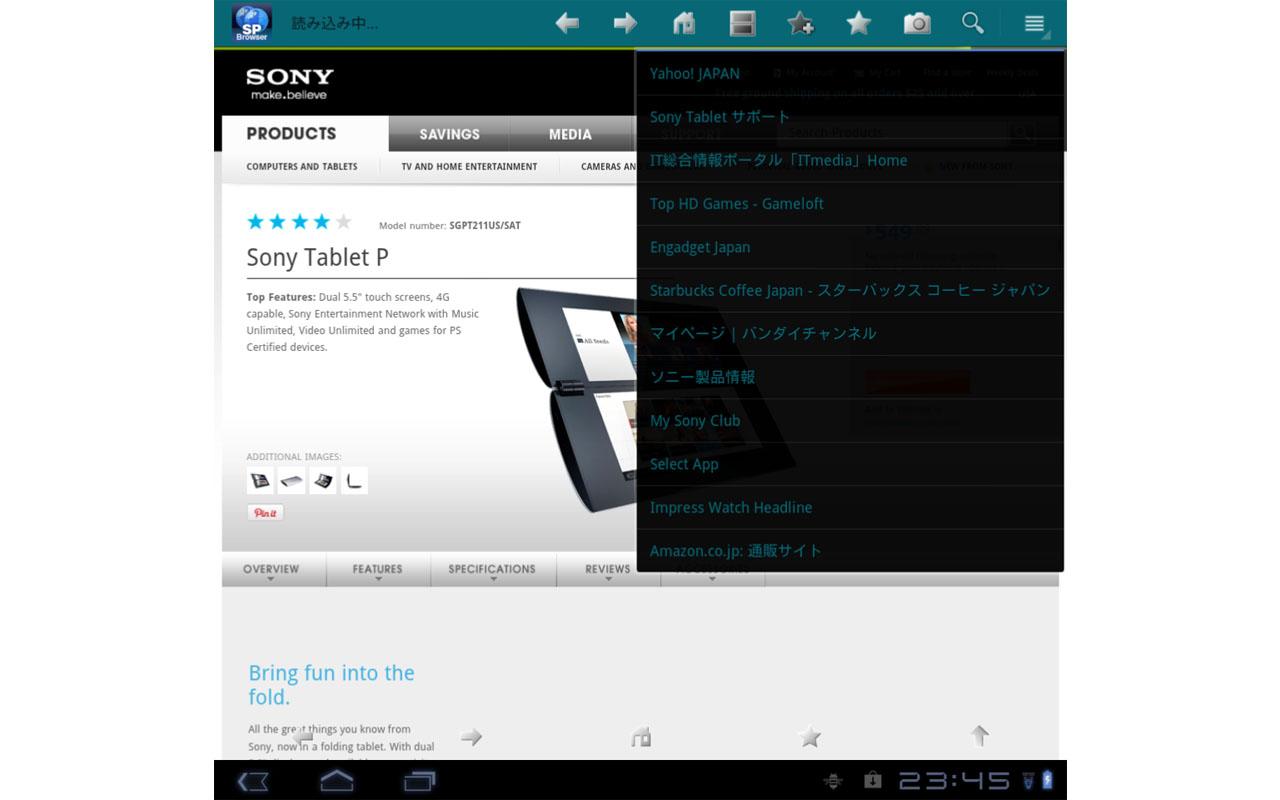
Task: Open the Top HD Games - Gameloft bookmark
Action: [850, 203]
